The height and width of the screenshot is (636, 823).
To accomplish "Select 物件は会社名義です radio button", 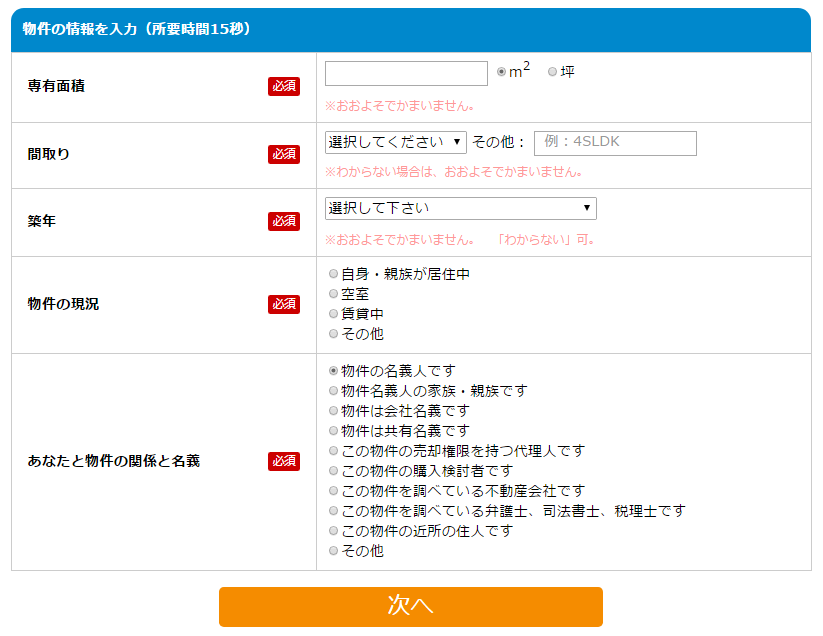I will click(x=334, y=411).
